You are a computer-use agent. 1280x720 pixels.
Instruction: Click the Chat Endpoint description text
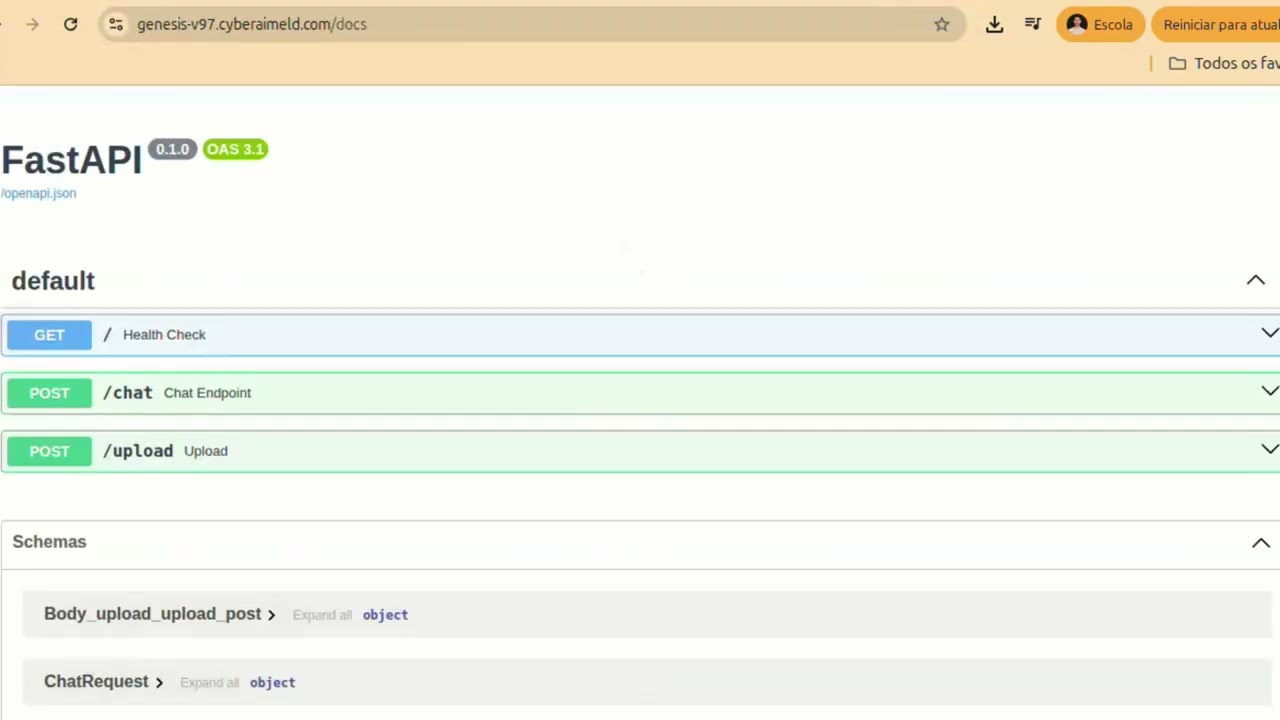pos(207,393)
